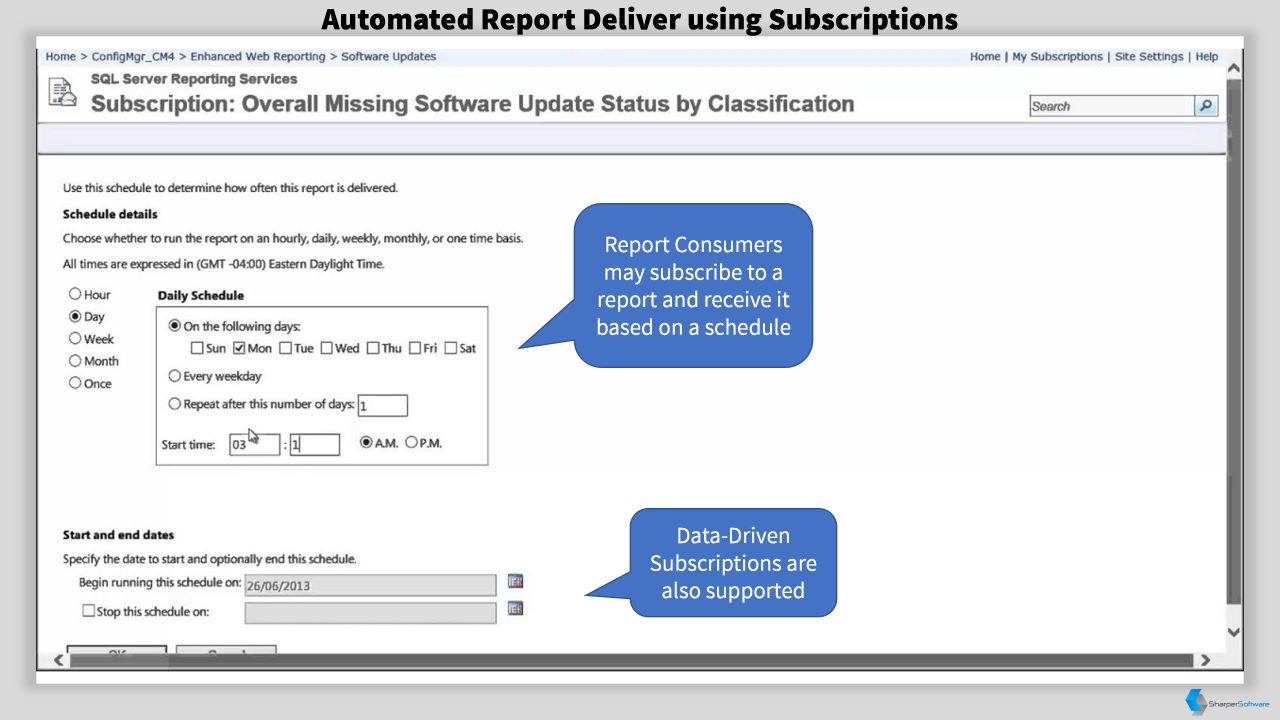
Task: Choose 'Repeat after this number of days'
Action: pos(175,404)
